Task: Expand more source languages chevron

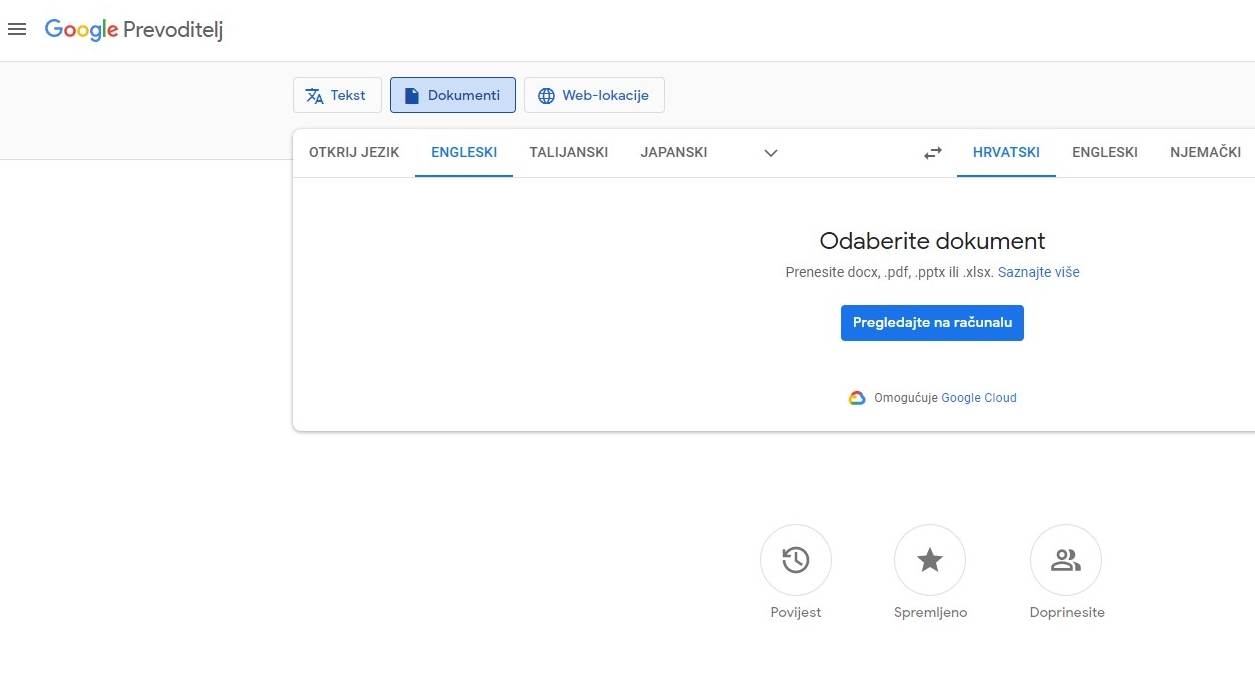Action: click(771, 153)
